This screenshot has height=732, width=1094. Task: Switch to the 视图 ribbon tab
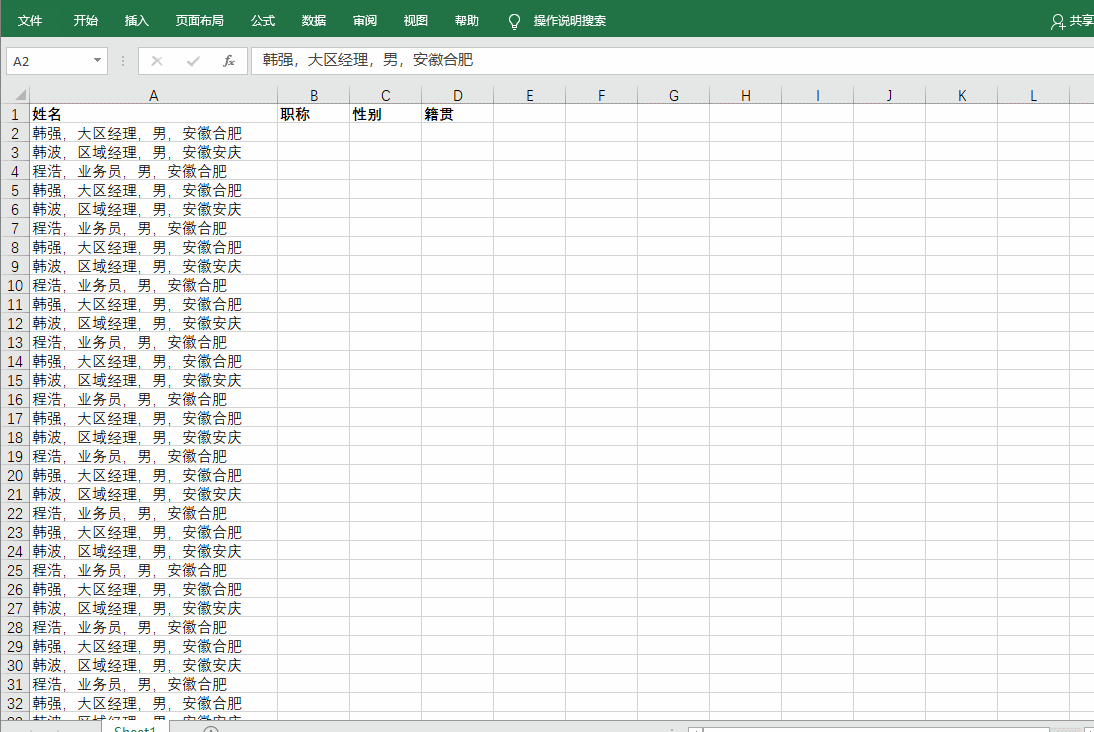coord(415,20)
